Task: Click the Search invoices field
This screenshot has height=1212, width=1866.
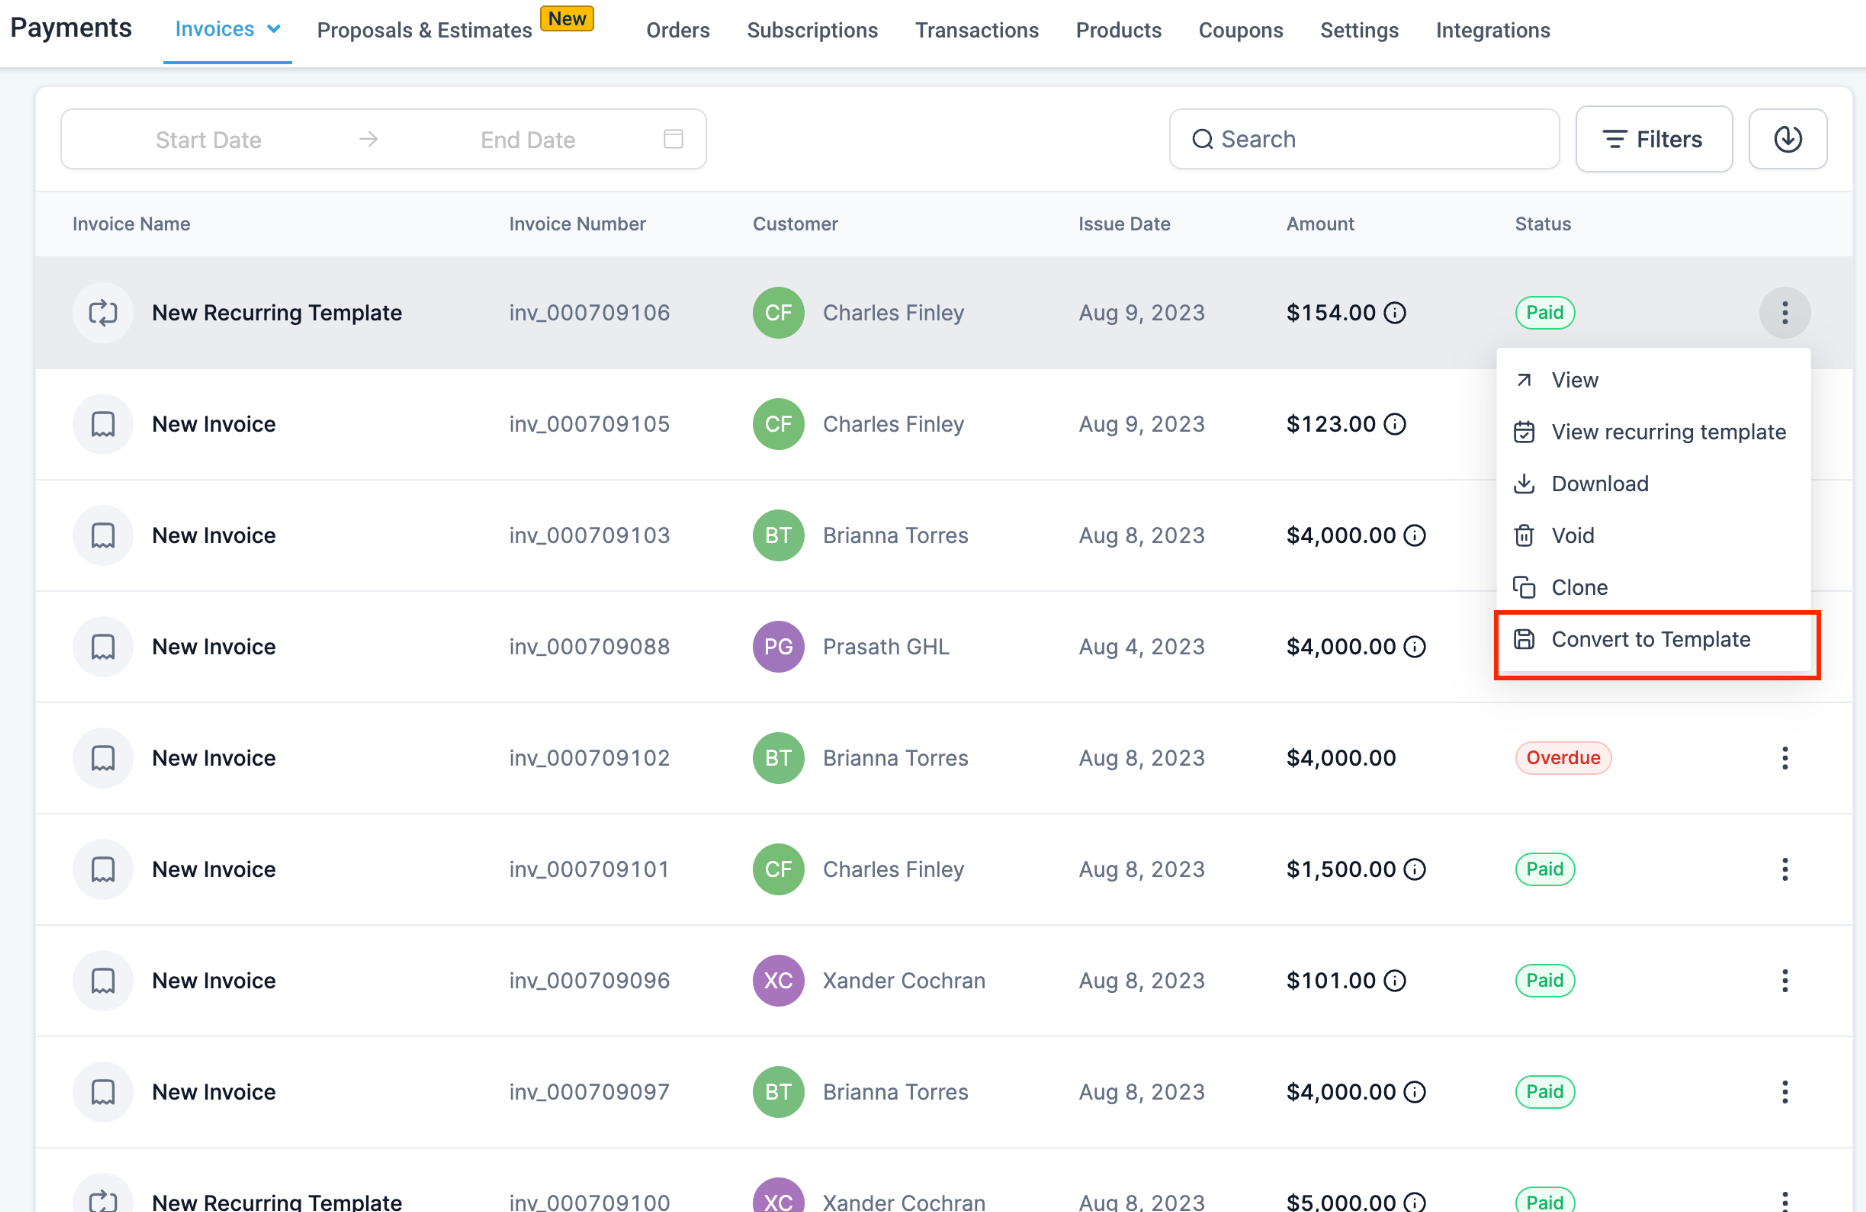Action: tap(1364, 139)
